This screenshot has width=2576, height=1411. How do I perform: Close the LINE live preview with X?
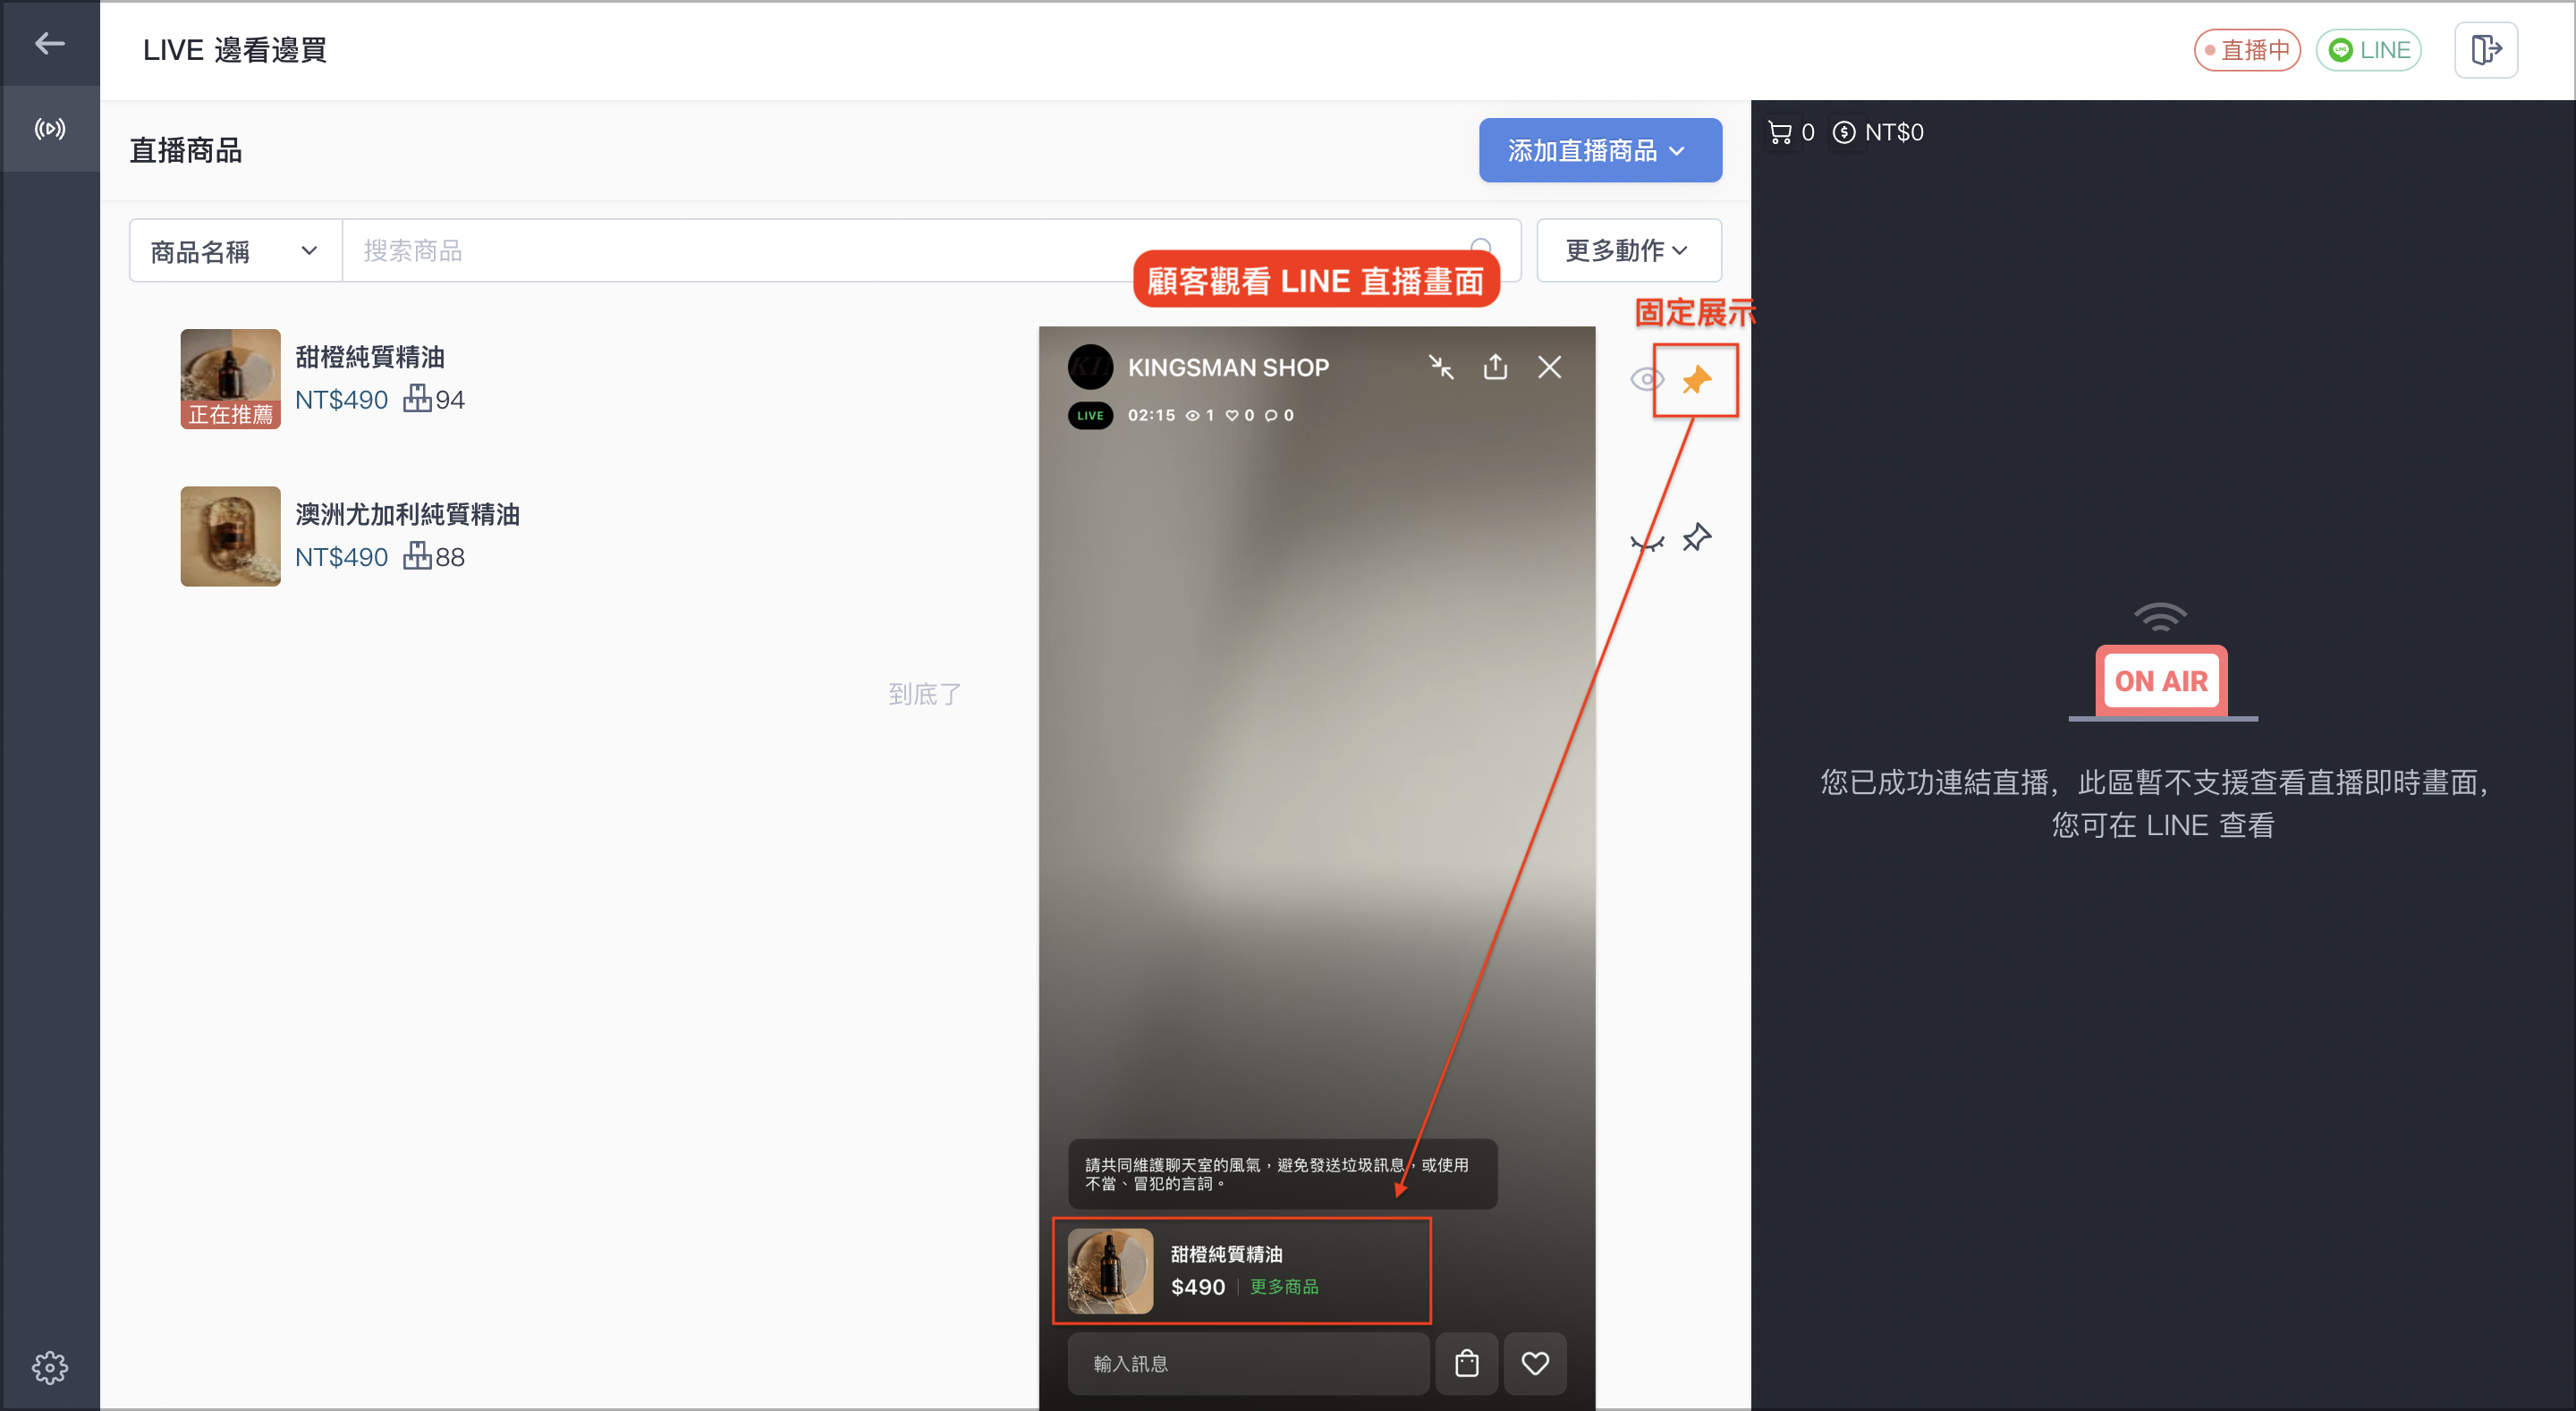coord(1549,367)
